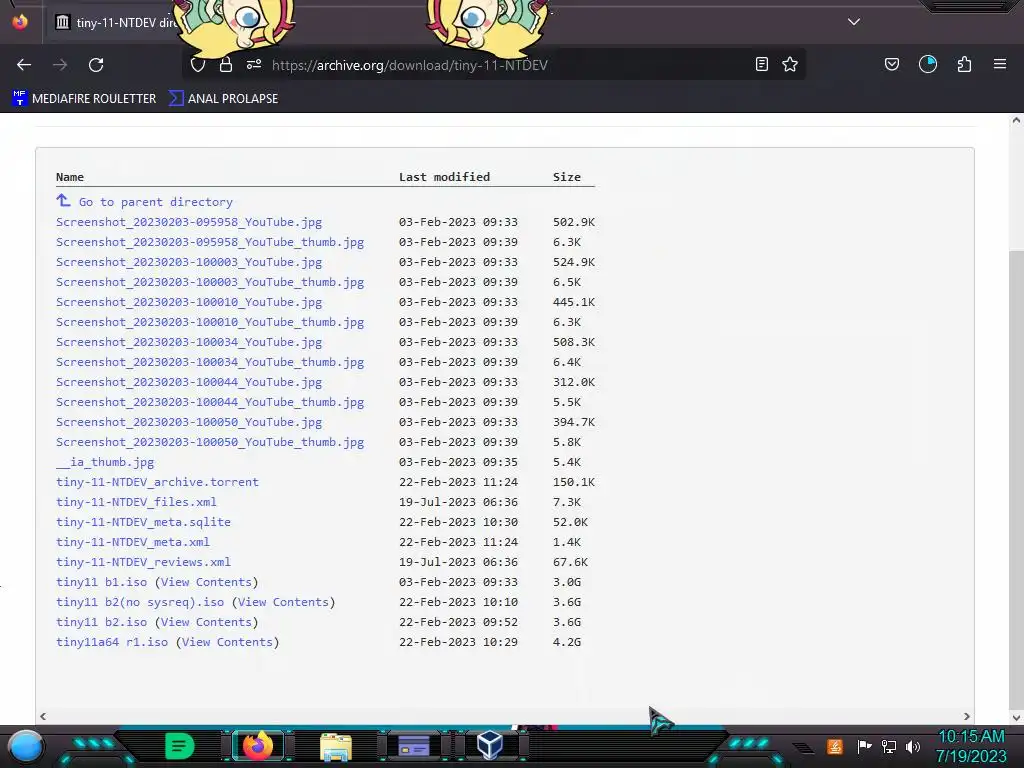This screenshot has width=1024, height=768.
Task: Open Pocket save icon
Action: point(892,64)
